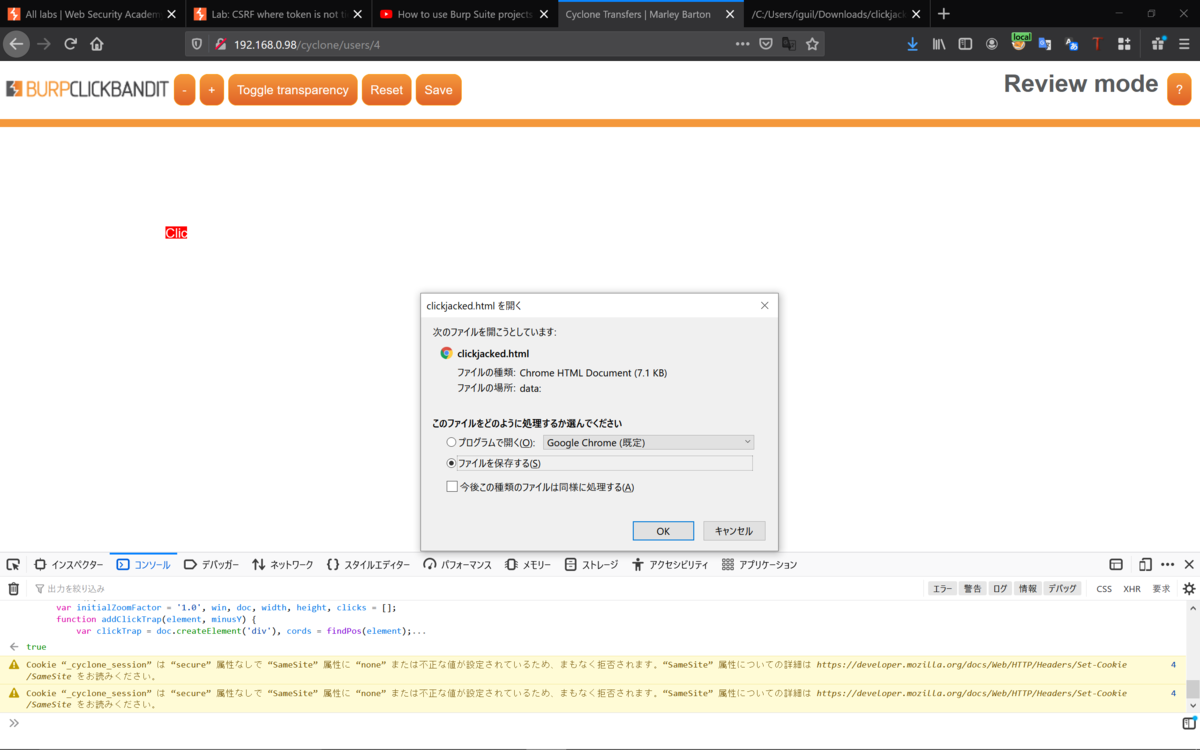The height and width of the screenshot is (750, 1200).
Task: Close the clickjacked.html download dialog
Action: pyautogui.click(x=764, y=305)
